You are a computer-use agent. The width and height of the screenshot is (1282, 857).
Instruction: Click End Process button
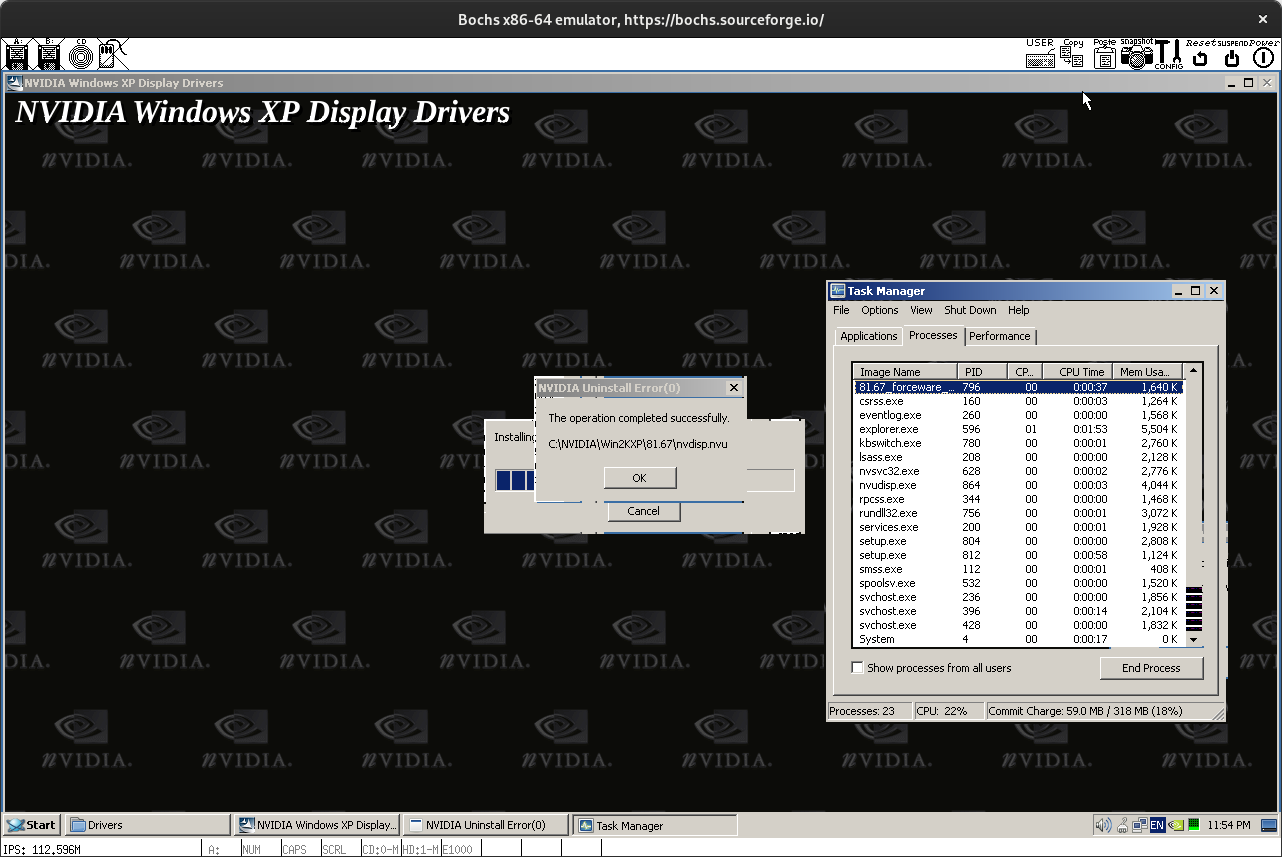(x=1151, y=668)
